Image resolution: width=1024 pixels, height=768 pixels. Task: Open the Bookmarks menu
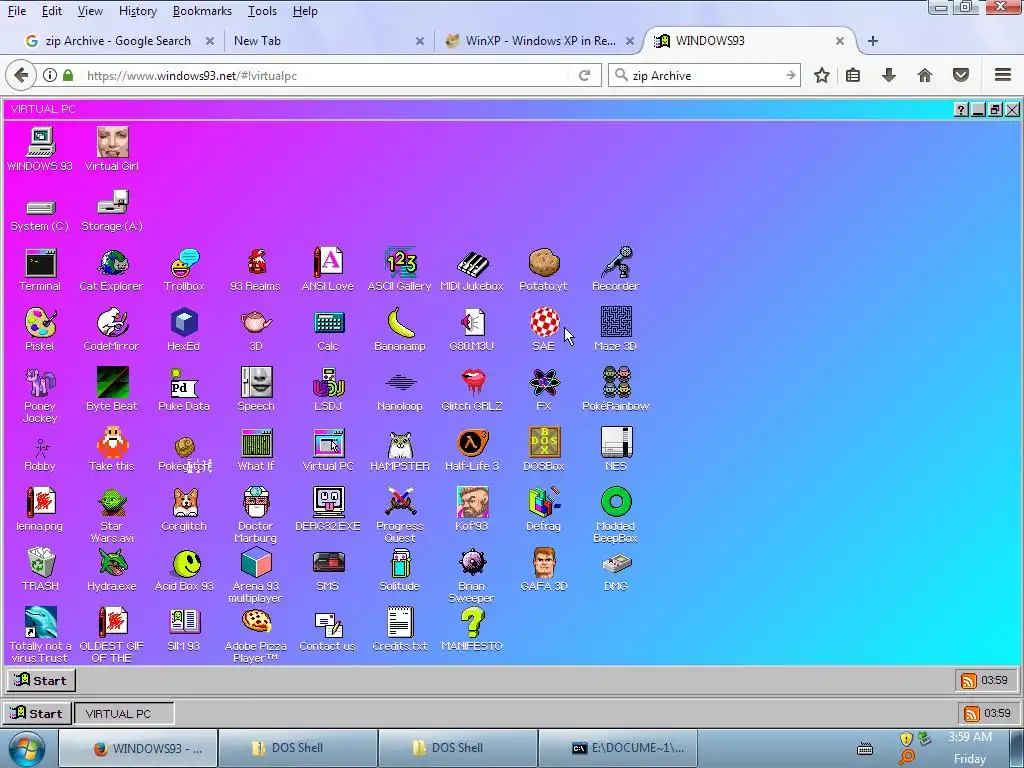(x=202, y=11)
